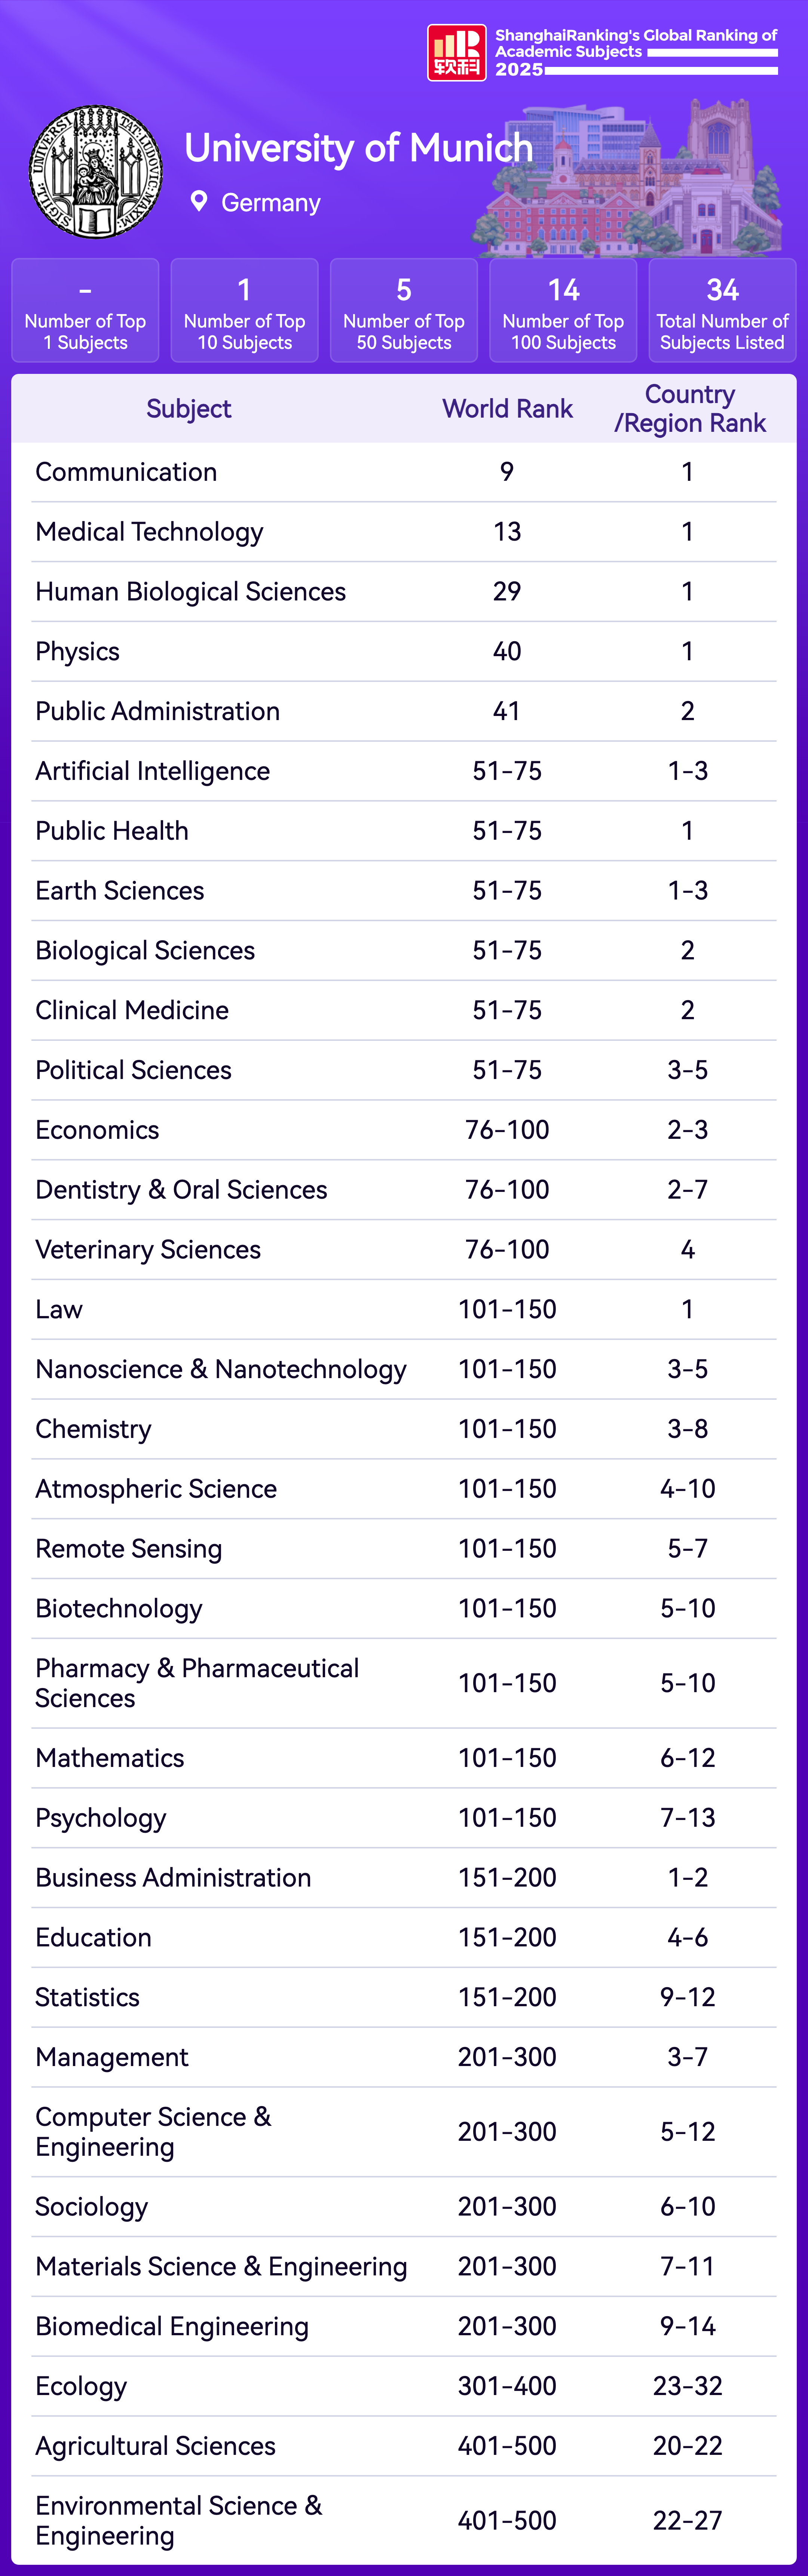This screenshot has height=2576, width=808.
Task: Open the University of Munich title
Action: pos(358,148)
